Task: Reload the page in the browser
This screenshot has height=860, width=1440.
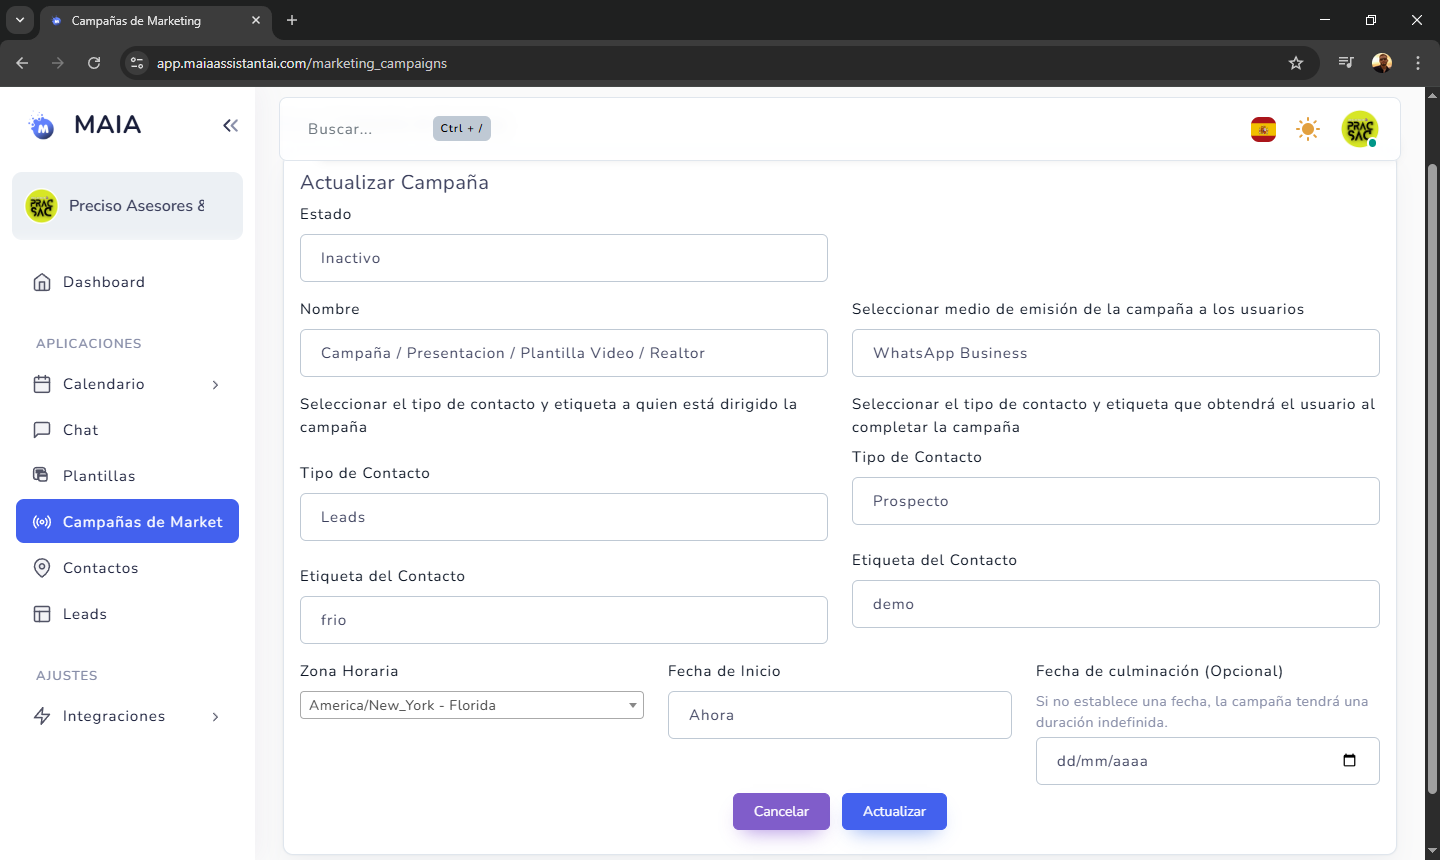Action: (94, 63)
